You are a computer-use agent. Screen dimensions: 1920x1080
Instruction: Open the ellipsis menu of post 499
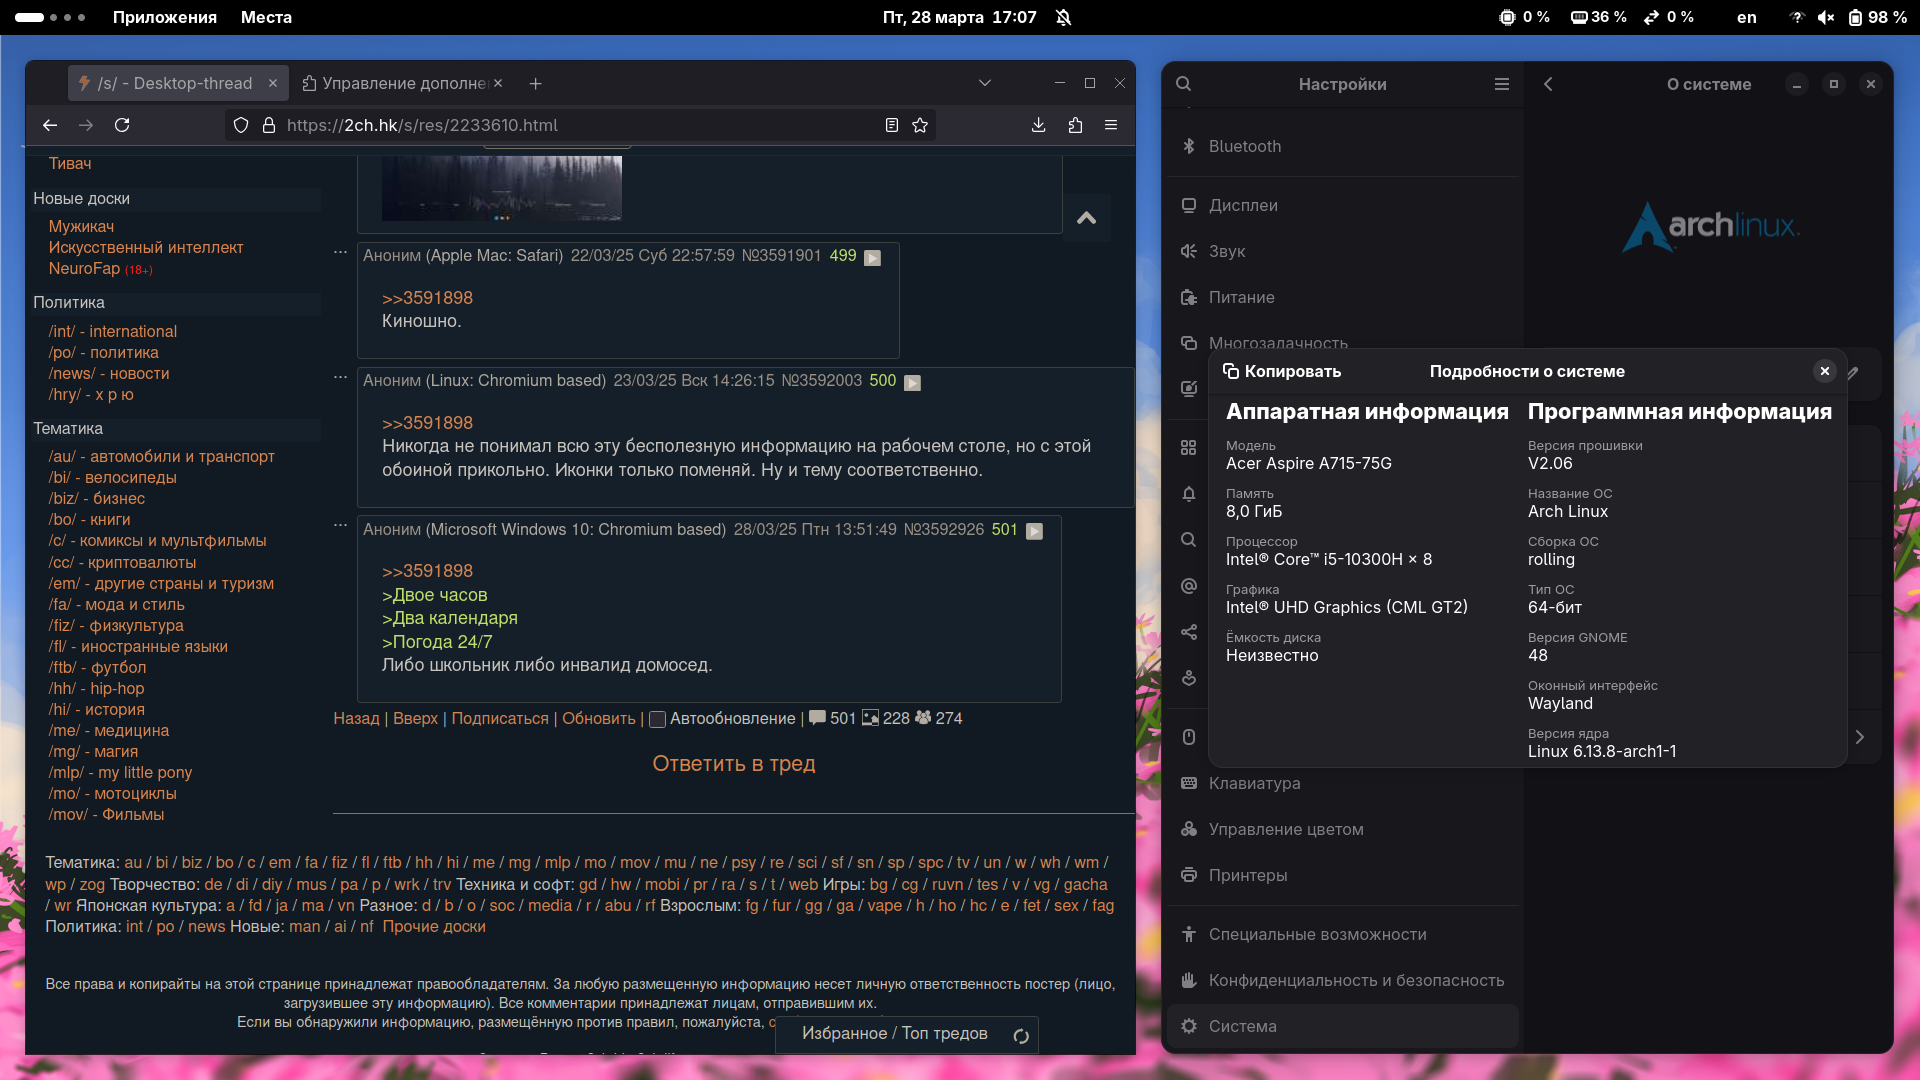pyautogui.click(x=340, y=252)
